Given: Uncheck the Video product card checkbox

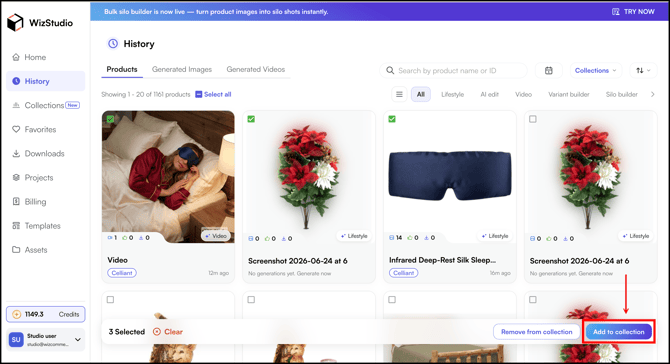Looking at the screenshot, I should [110, 119].
